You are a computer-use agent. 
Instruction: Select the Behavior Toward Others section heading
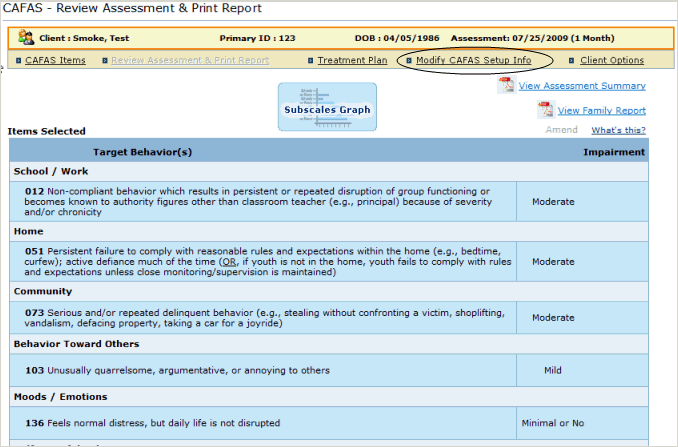pos(77,344)
